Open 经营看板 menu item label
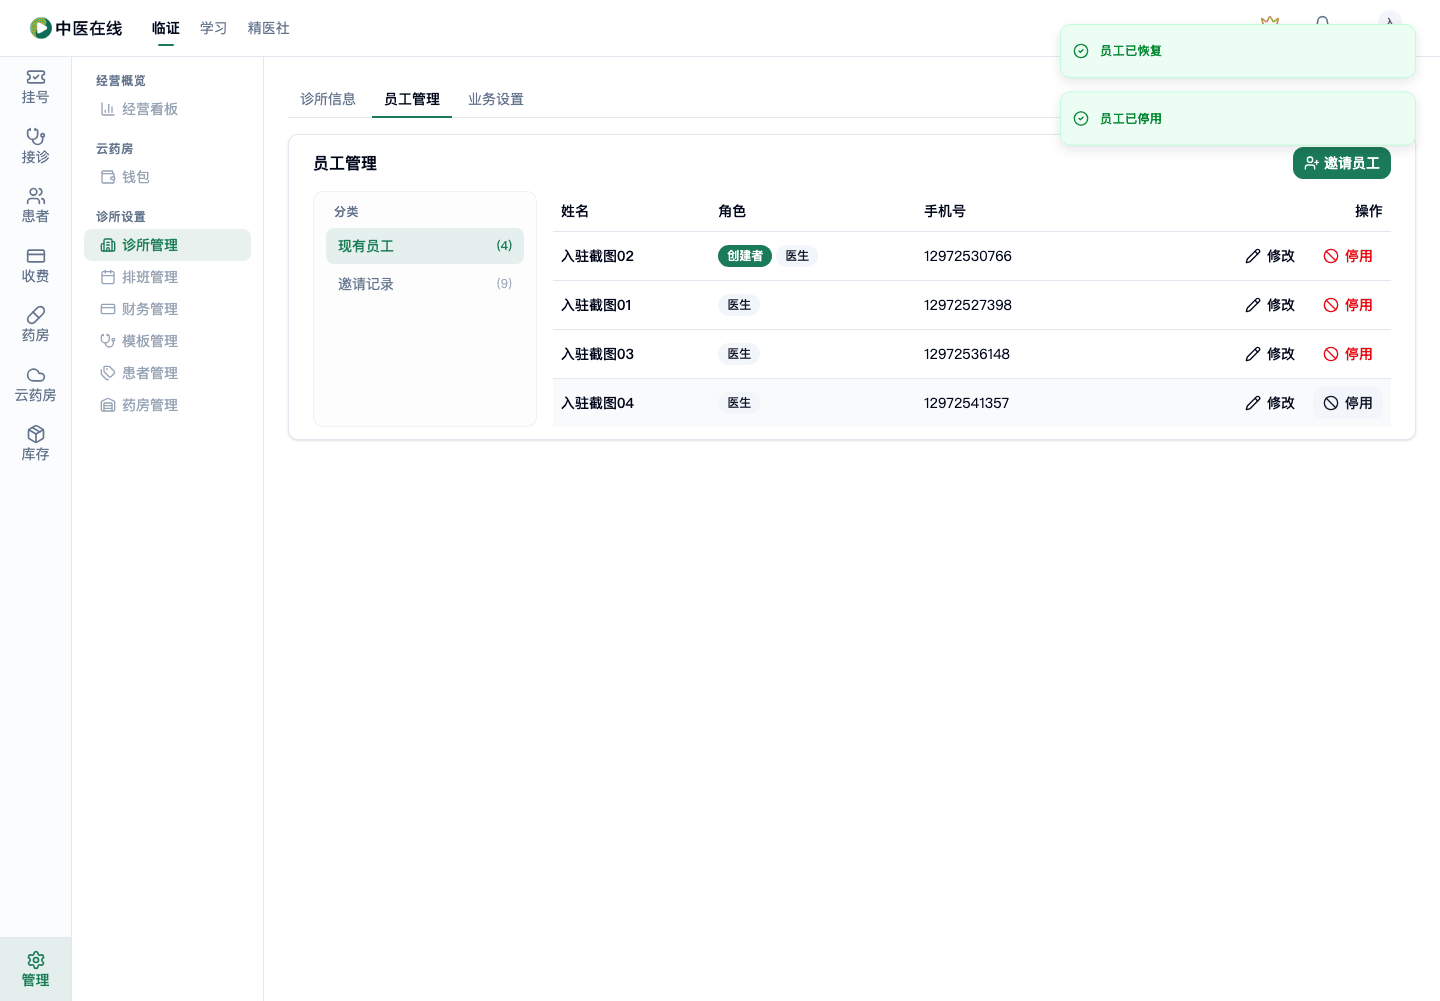 point(150,109)
